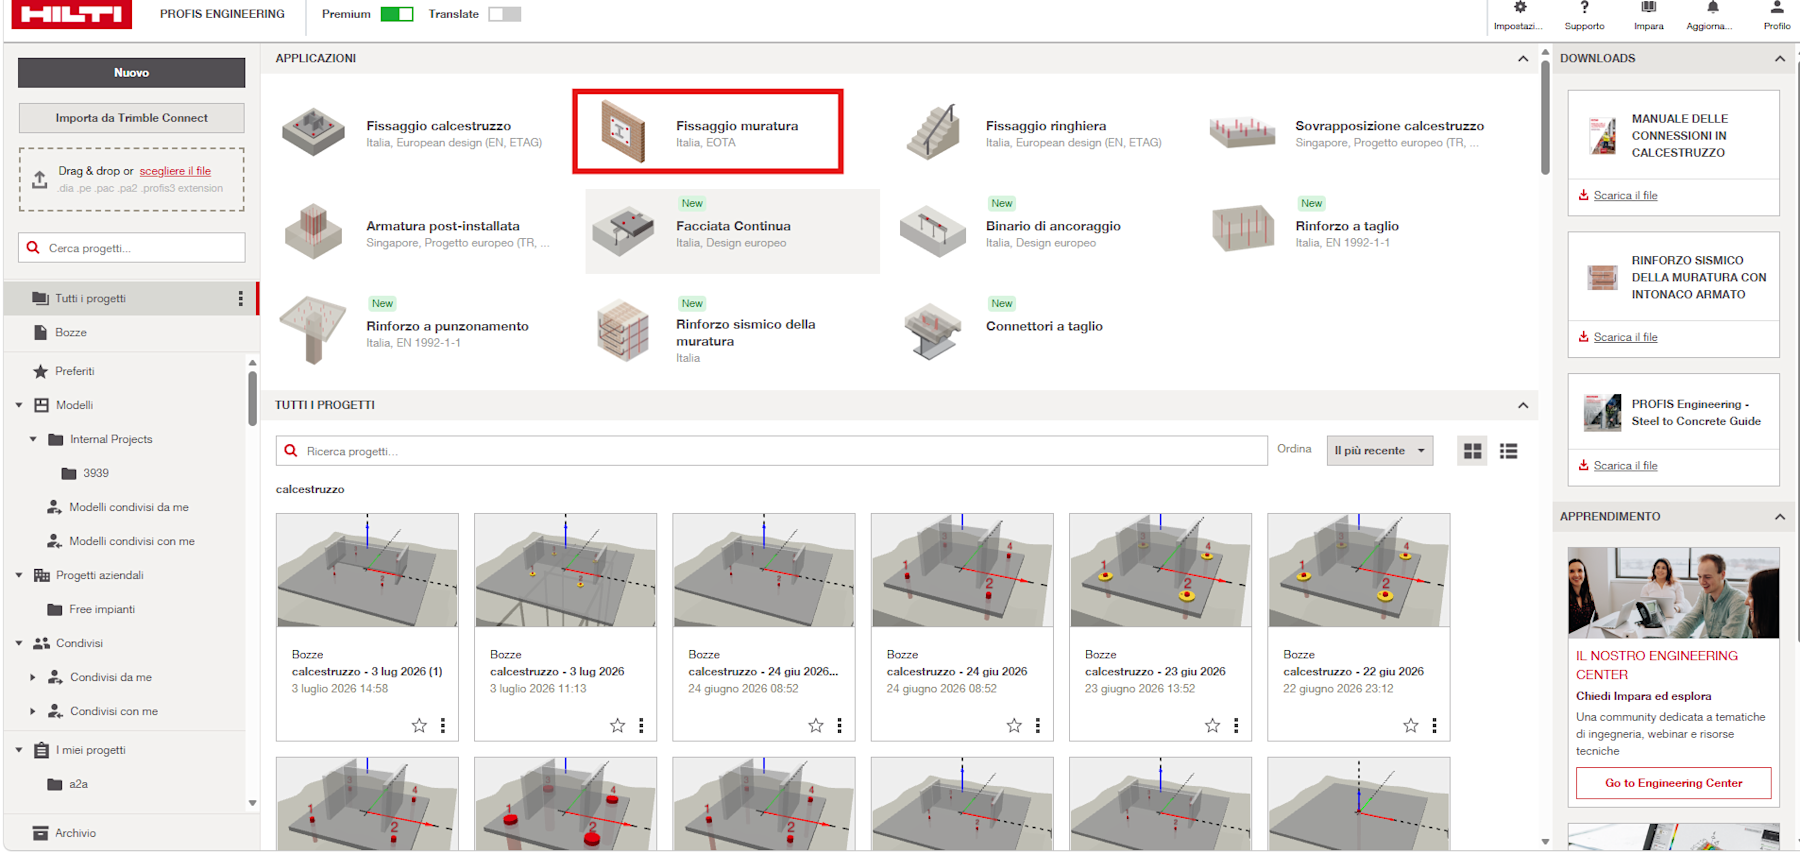Collapse the Internal Projects folder
The image size is (1800, 854).
coord(33,439)
